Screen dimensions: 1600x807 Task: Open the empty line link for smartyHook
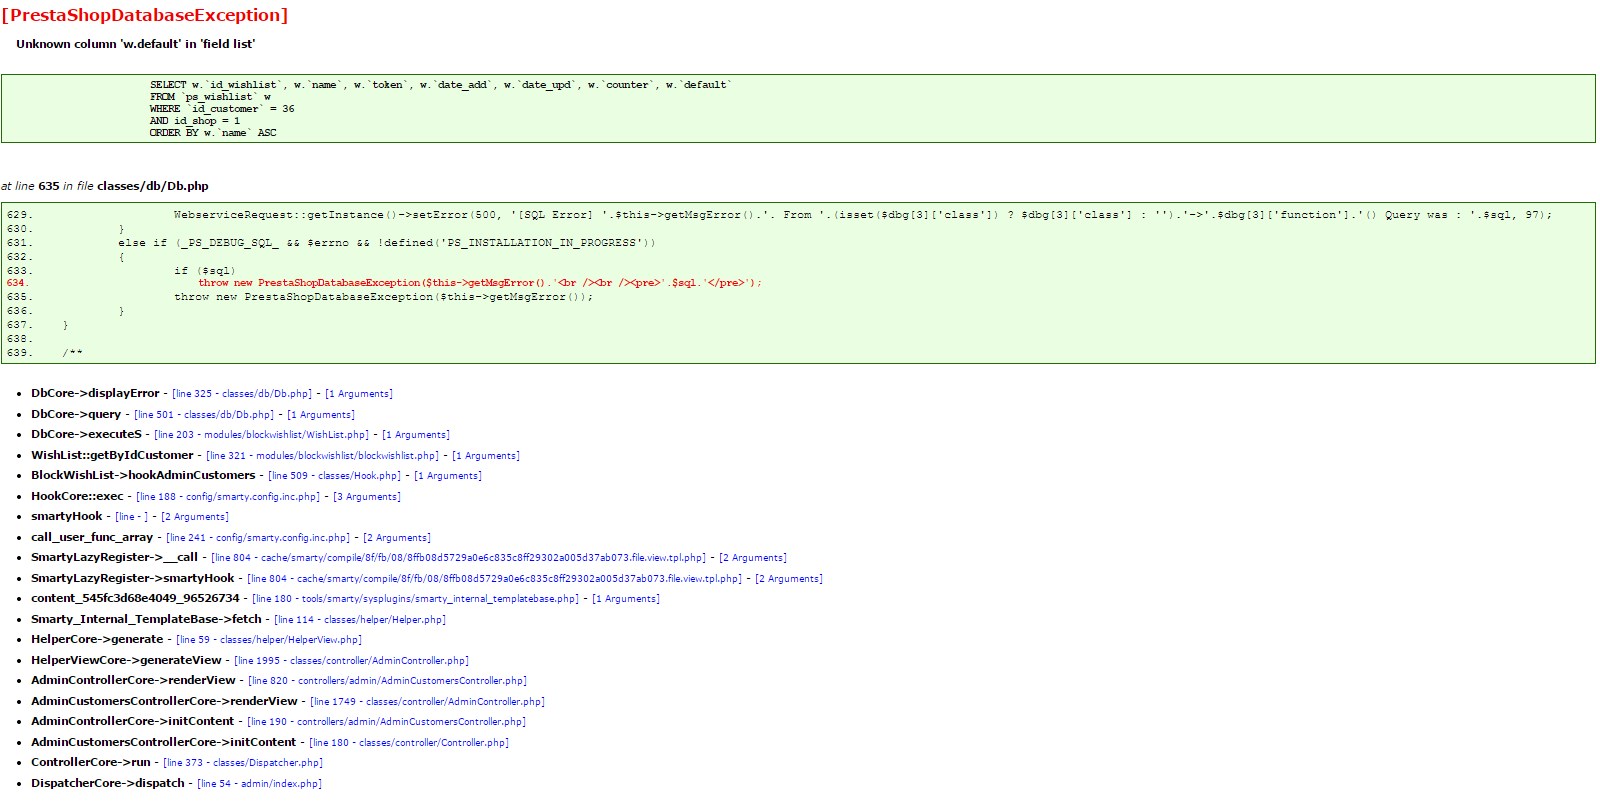[x=132, y=517]
